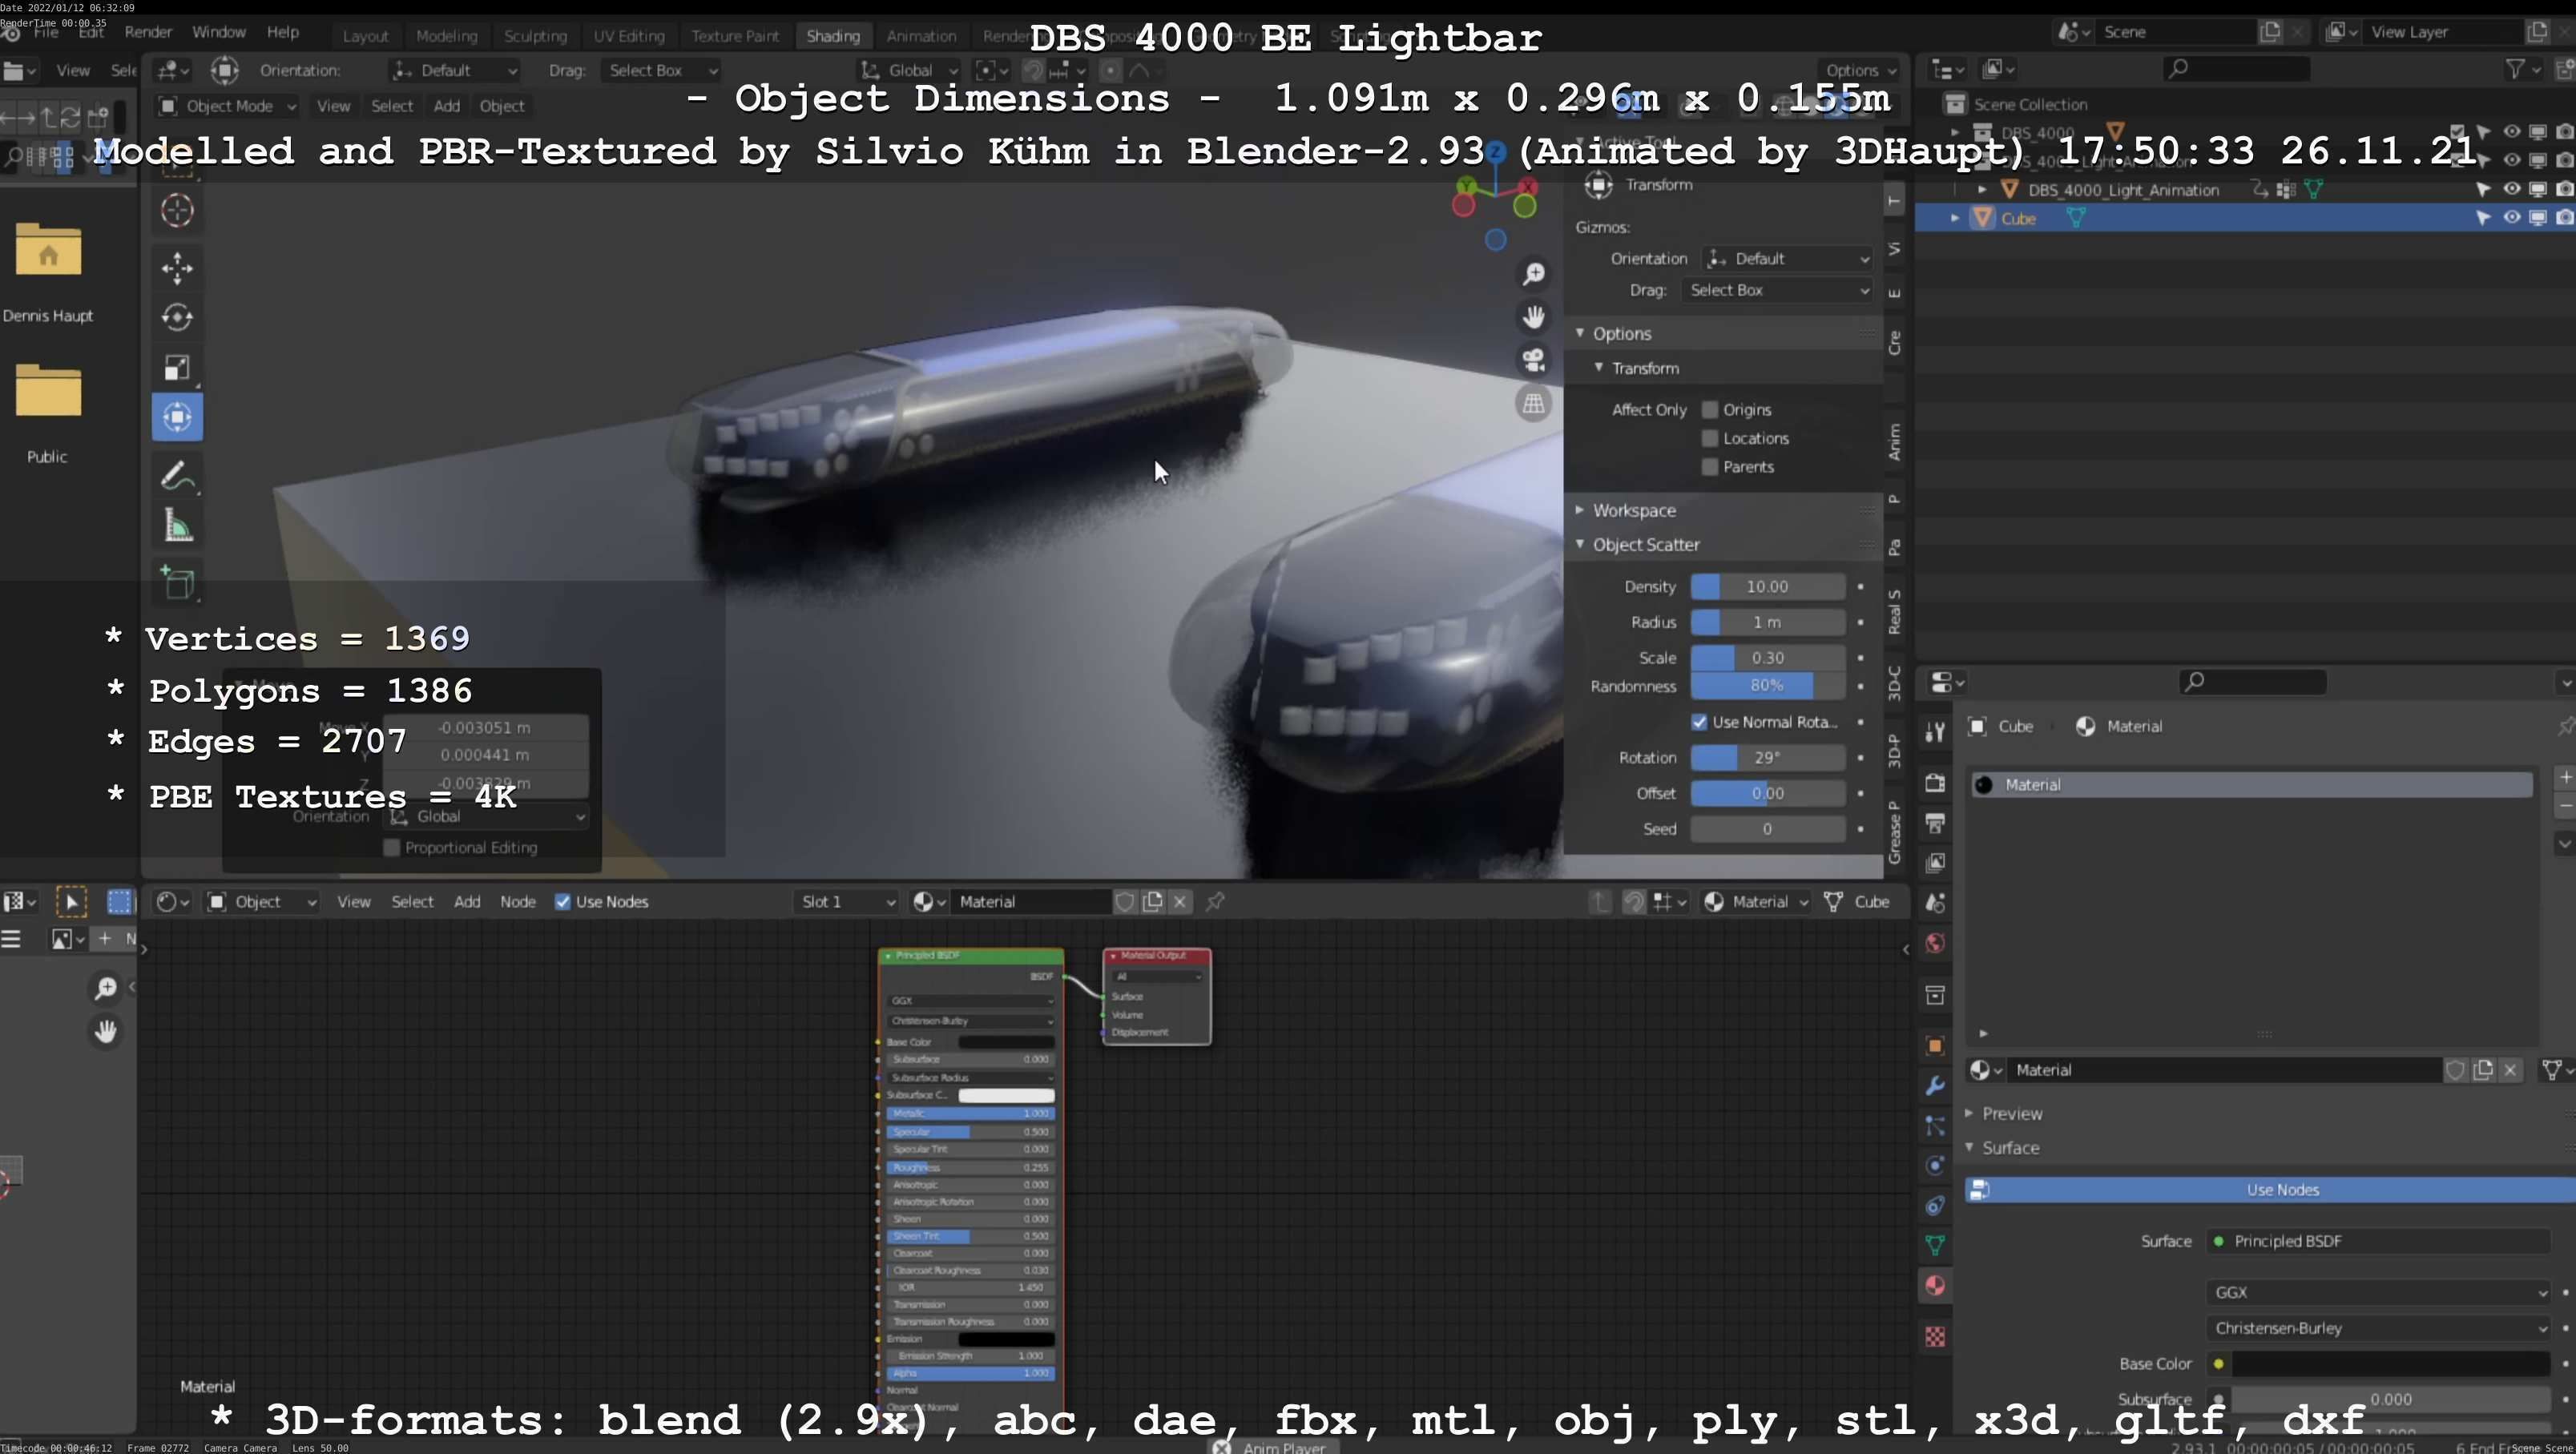Open the World properties tab icon
This screenshot has height=1454, width=2576.
click(1935, 943)
